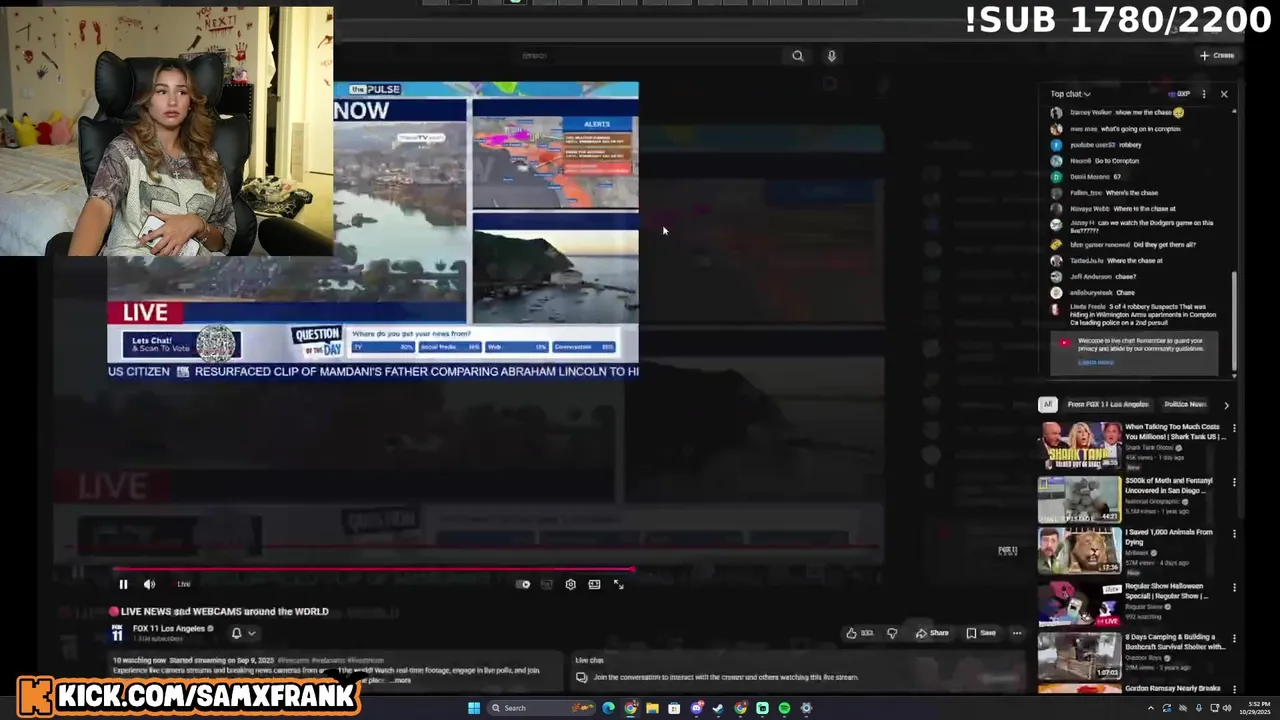Open video player settings gear
This screenshot has height=720, width=1280.
point(570,584)
